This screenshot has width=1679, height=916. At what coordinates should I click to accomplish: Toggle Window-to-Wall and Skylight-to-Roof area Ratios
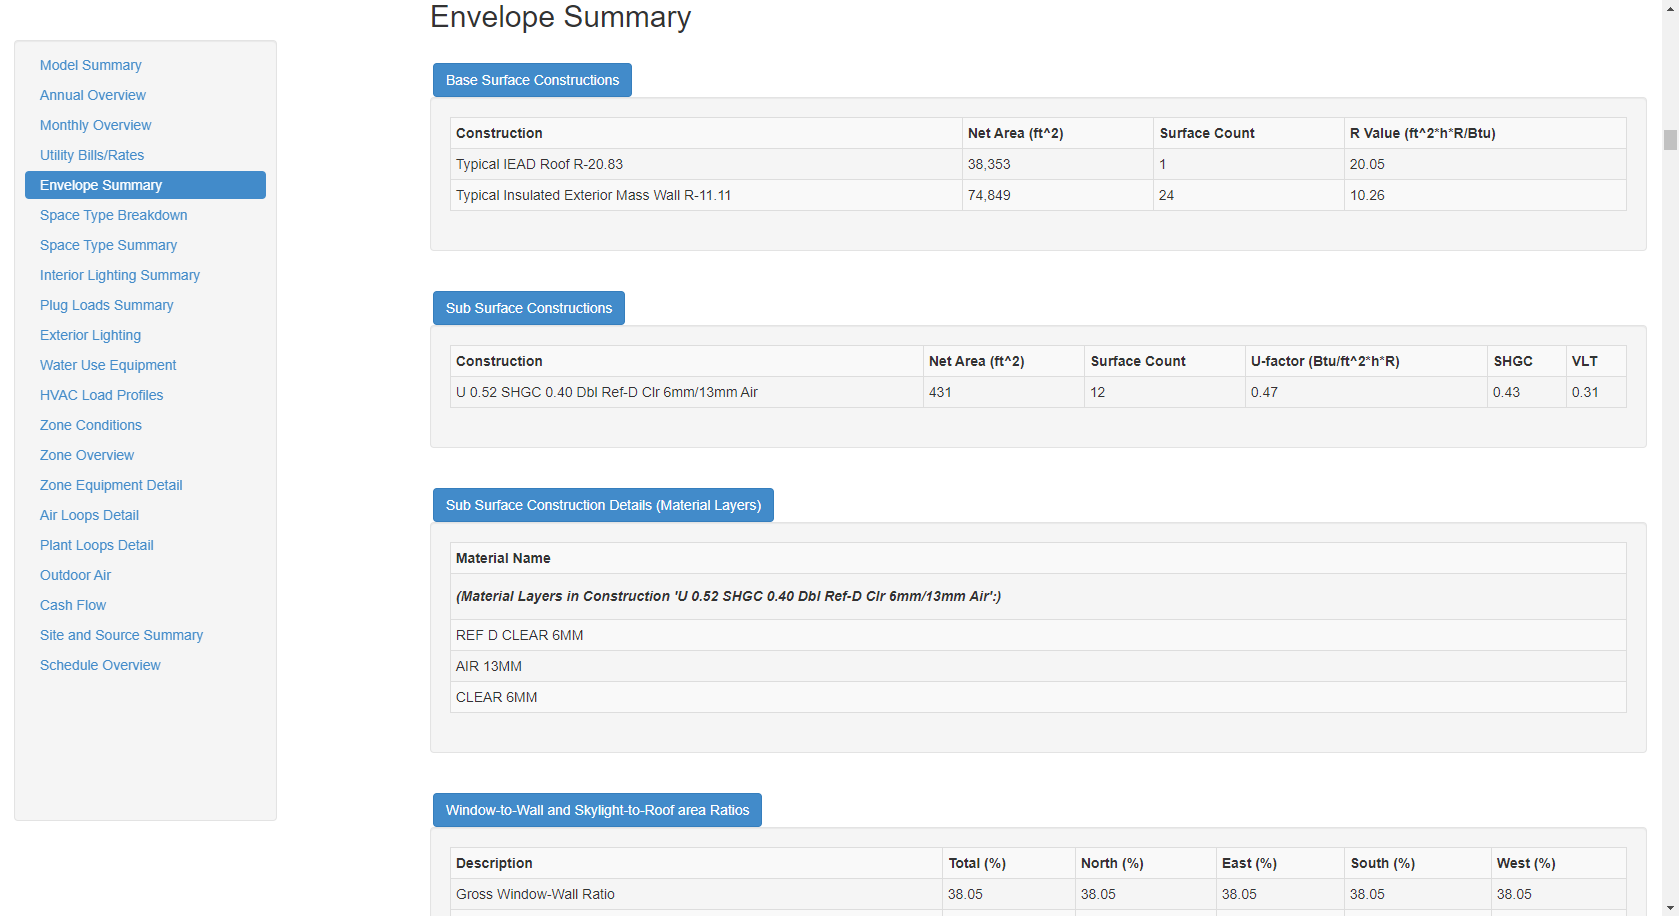coord(597,810)
